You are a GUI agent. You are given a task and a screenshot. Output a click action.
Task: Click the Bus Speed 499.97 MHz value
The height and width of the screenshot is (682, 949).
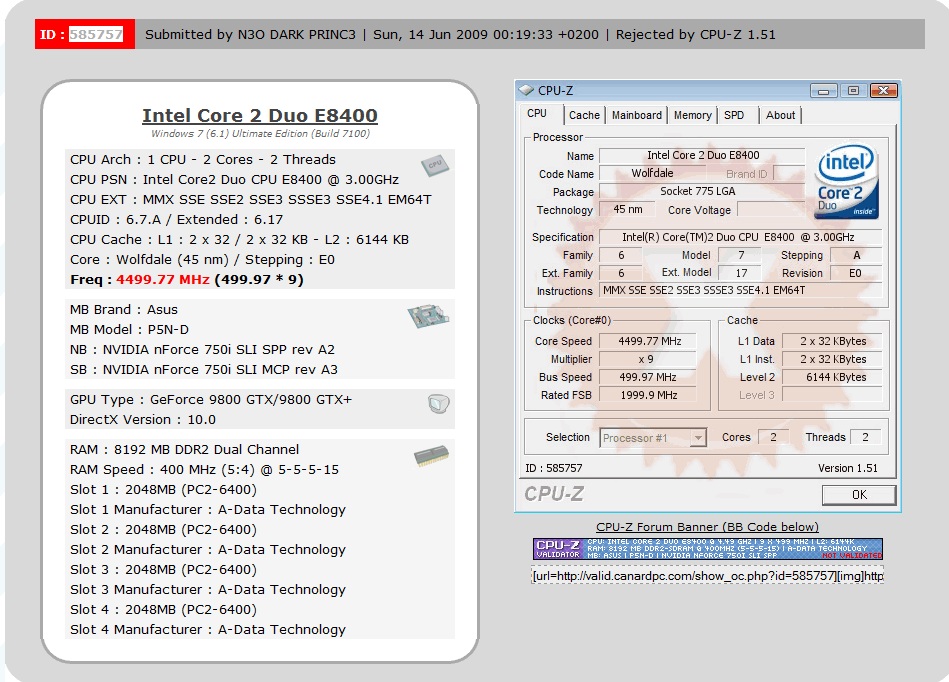pos(648,378)
